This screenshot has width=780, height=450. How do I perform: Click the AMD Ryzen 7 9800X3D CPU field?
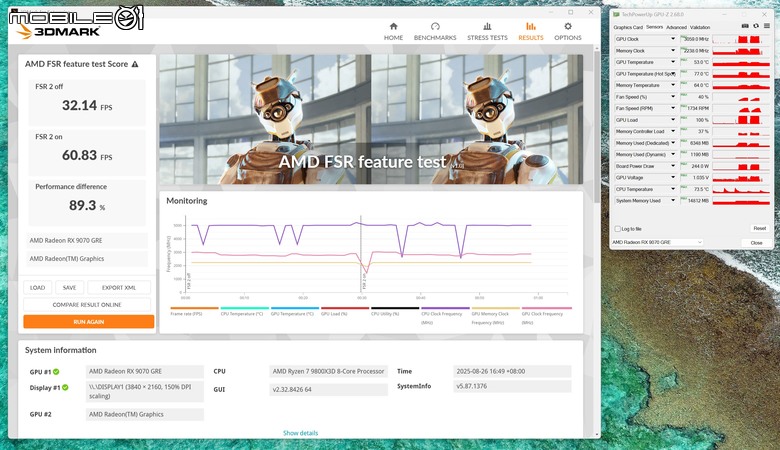coord(328,371)
